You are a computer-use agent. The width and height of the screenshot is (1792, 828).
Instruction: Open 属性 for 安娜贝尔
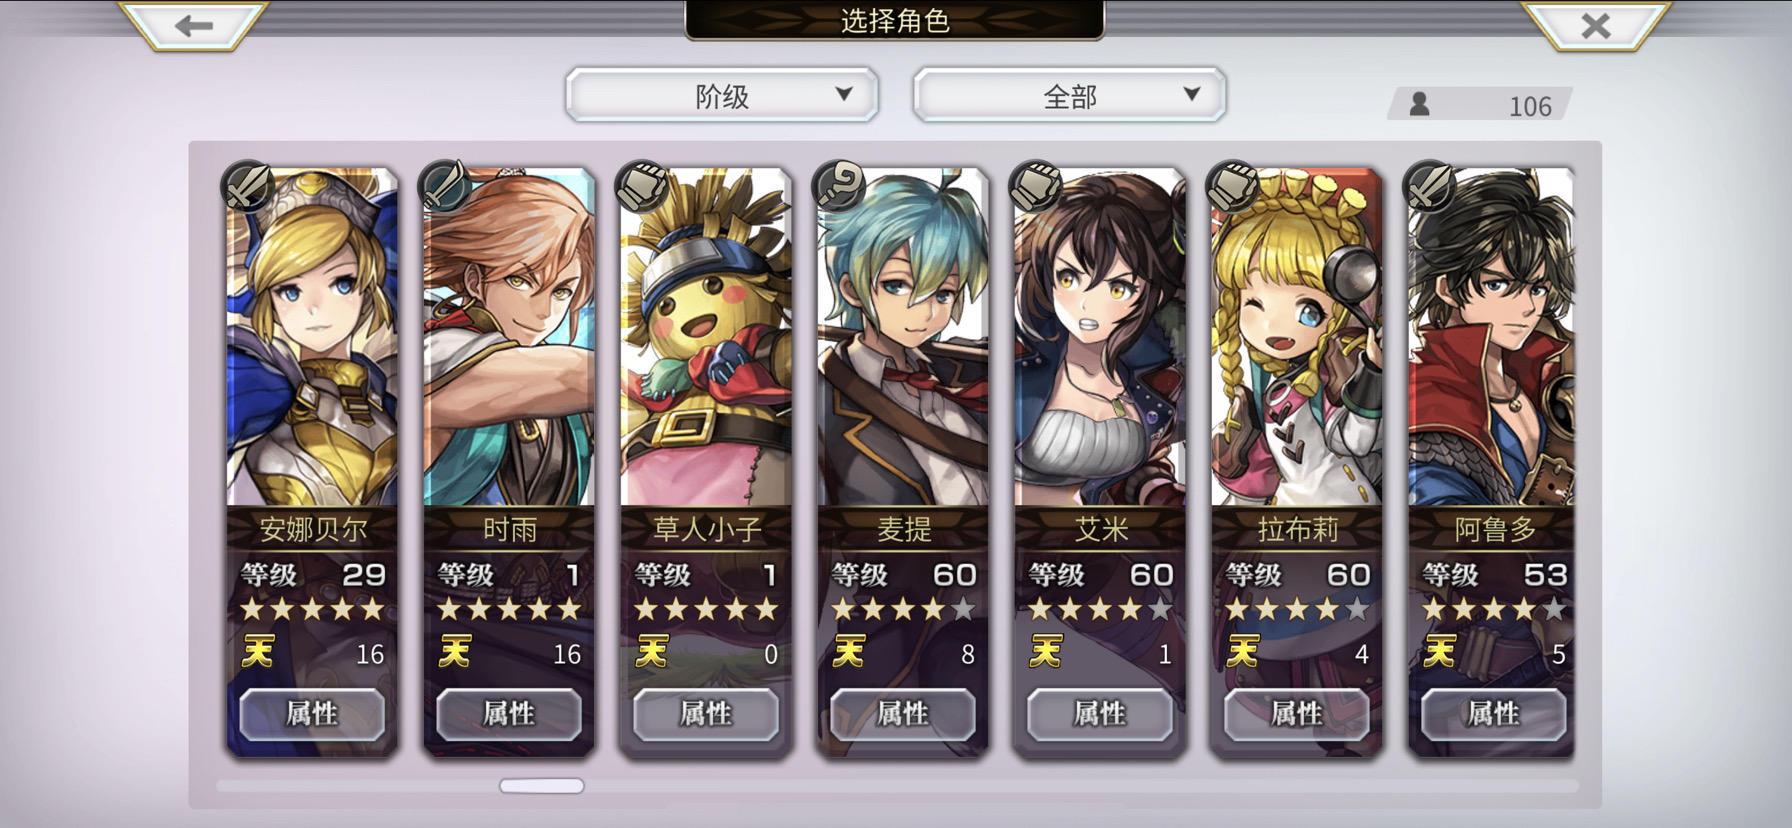312,714
